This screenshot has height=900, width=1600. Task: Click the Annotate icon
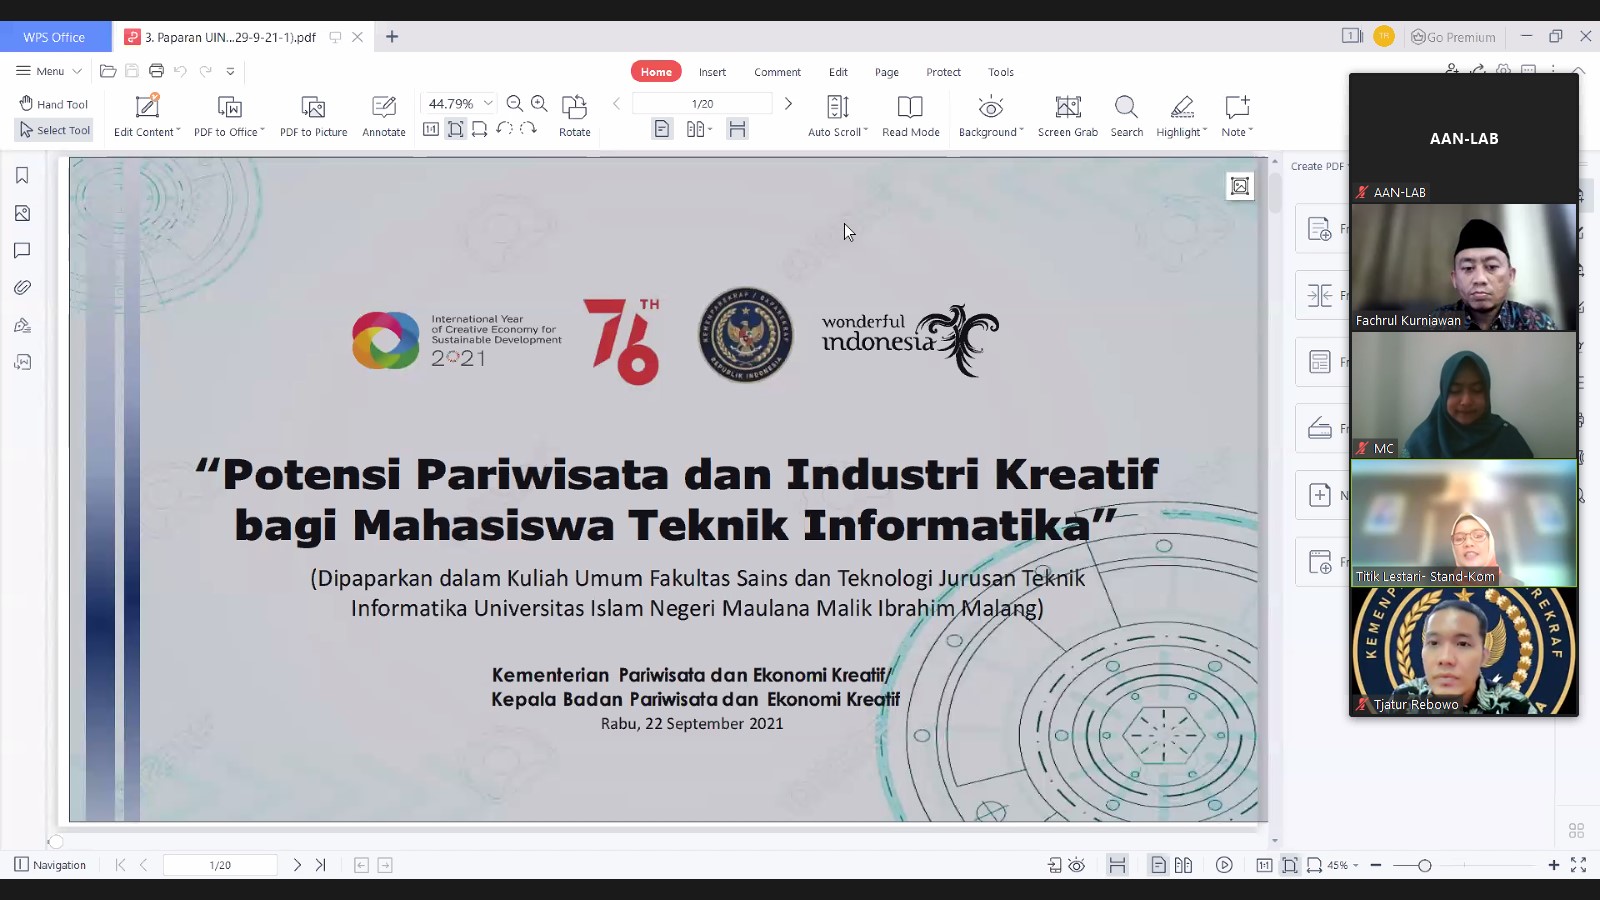point(384,107)
